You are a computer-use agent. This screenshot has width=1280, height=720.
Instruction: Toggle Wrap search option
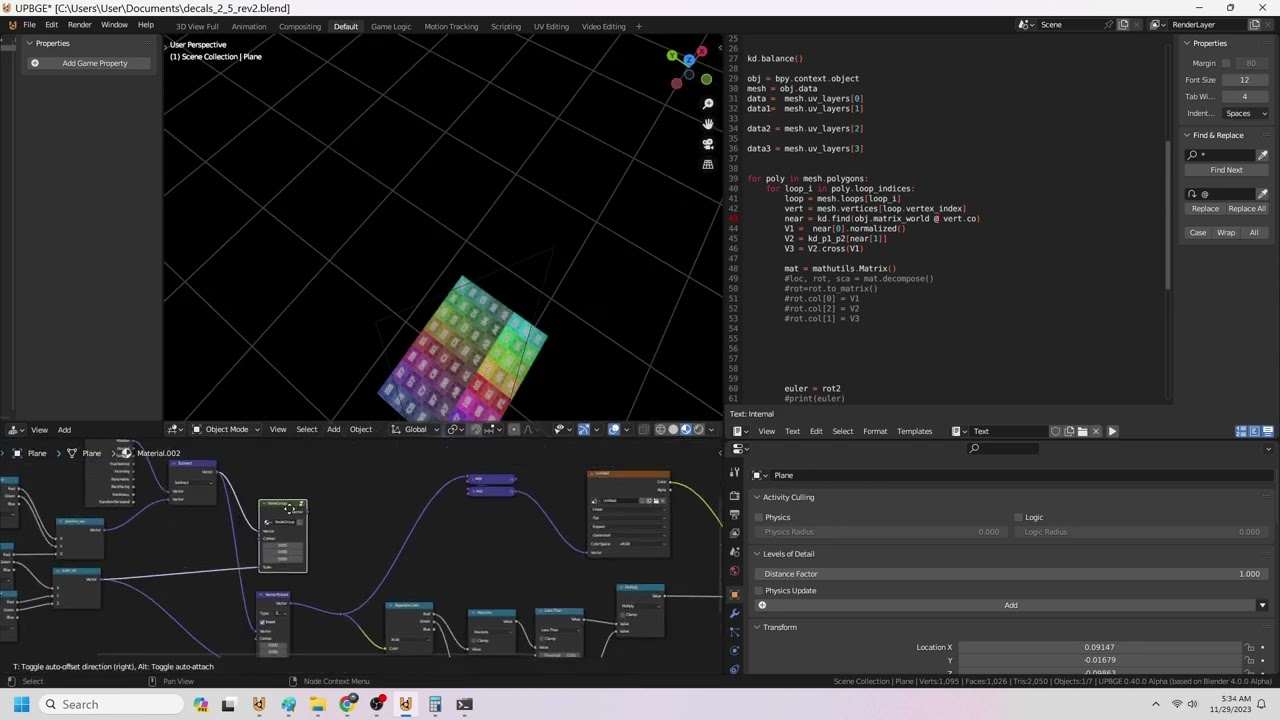coord(1226,233)
